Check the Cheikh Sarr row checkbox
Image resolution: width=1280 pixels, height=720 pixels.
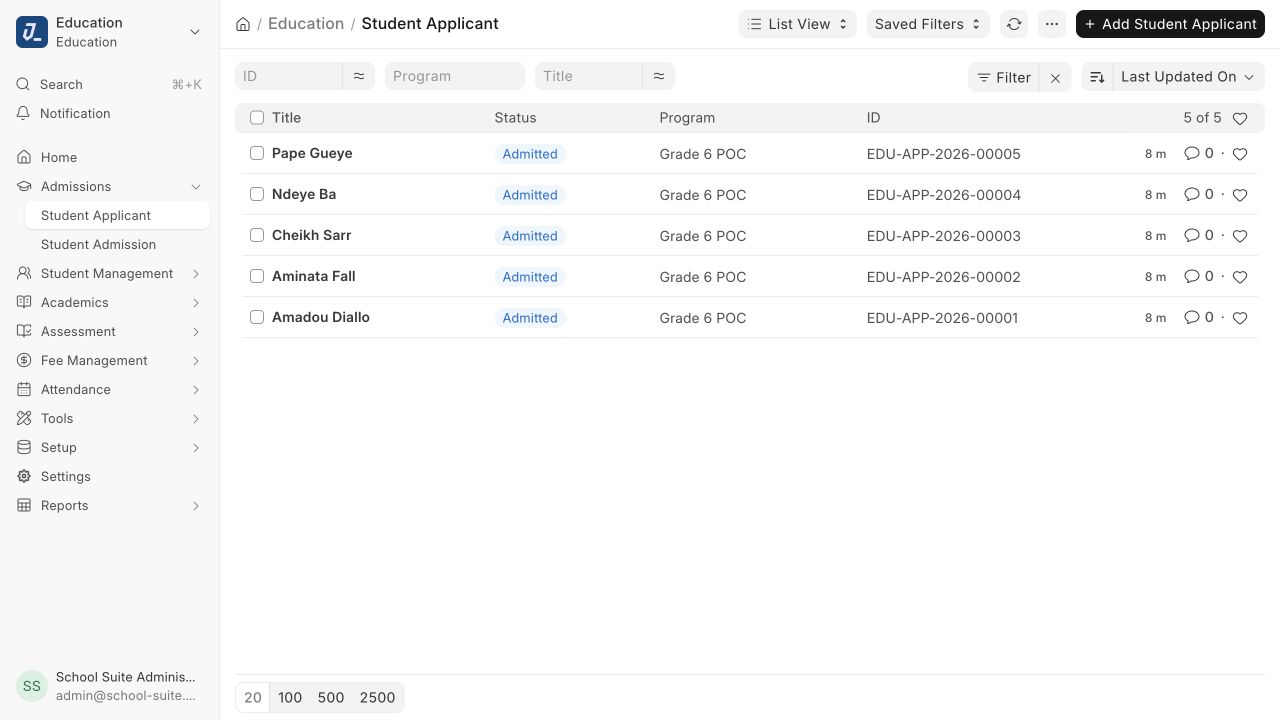tap(257, 235)
